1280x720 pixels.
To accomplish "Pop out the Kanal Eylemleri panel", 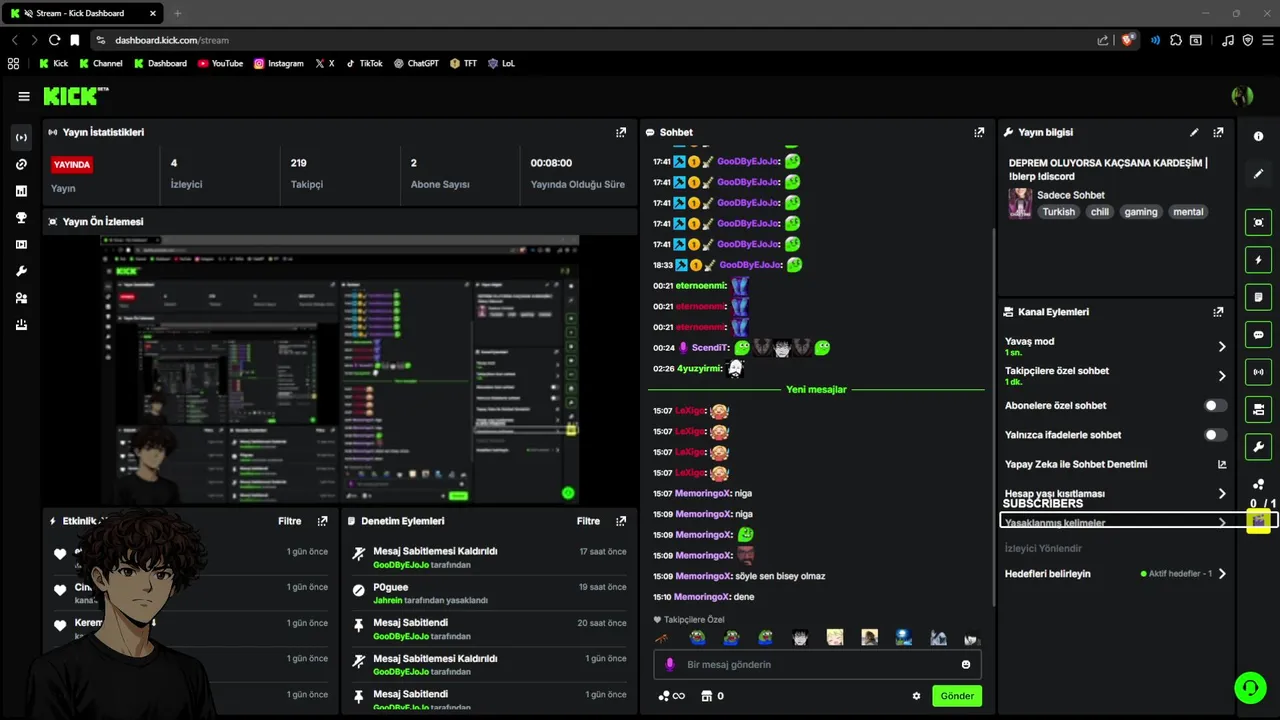I will (x=1218, y=312).
